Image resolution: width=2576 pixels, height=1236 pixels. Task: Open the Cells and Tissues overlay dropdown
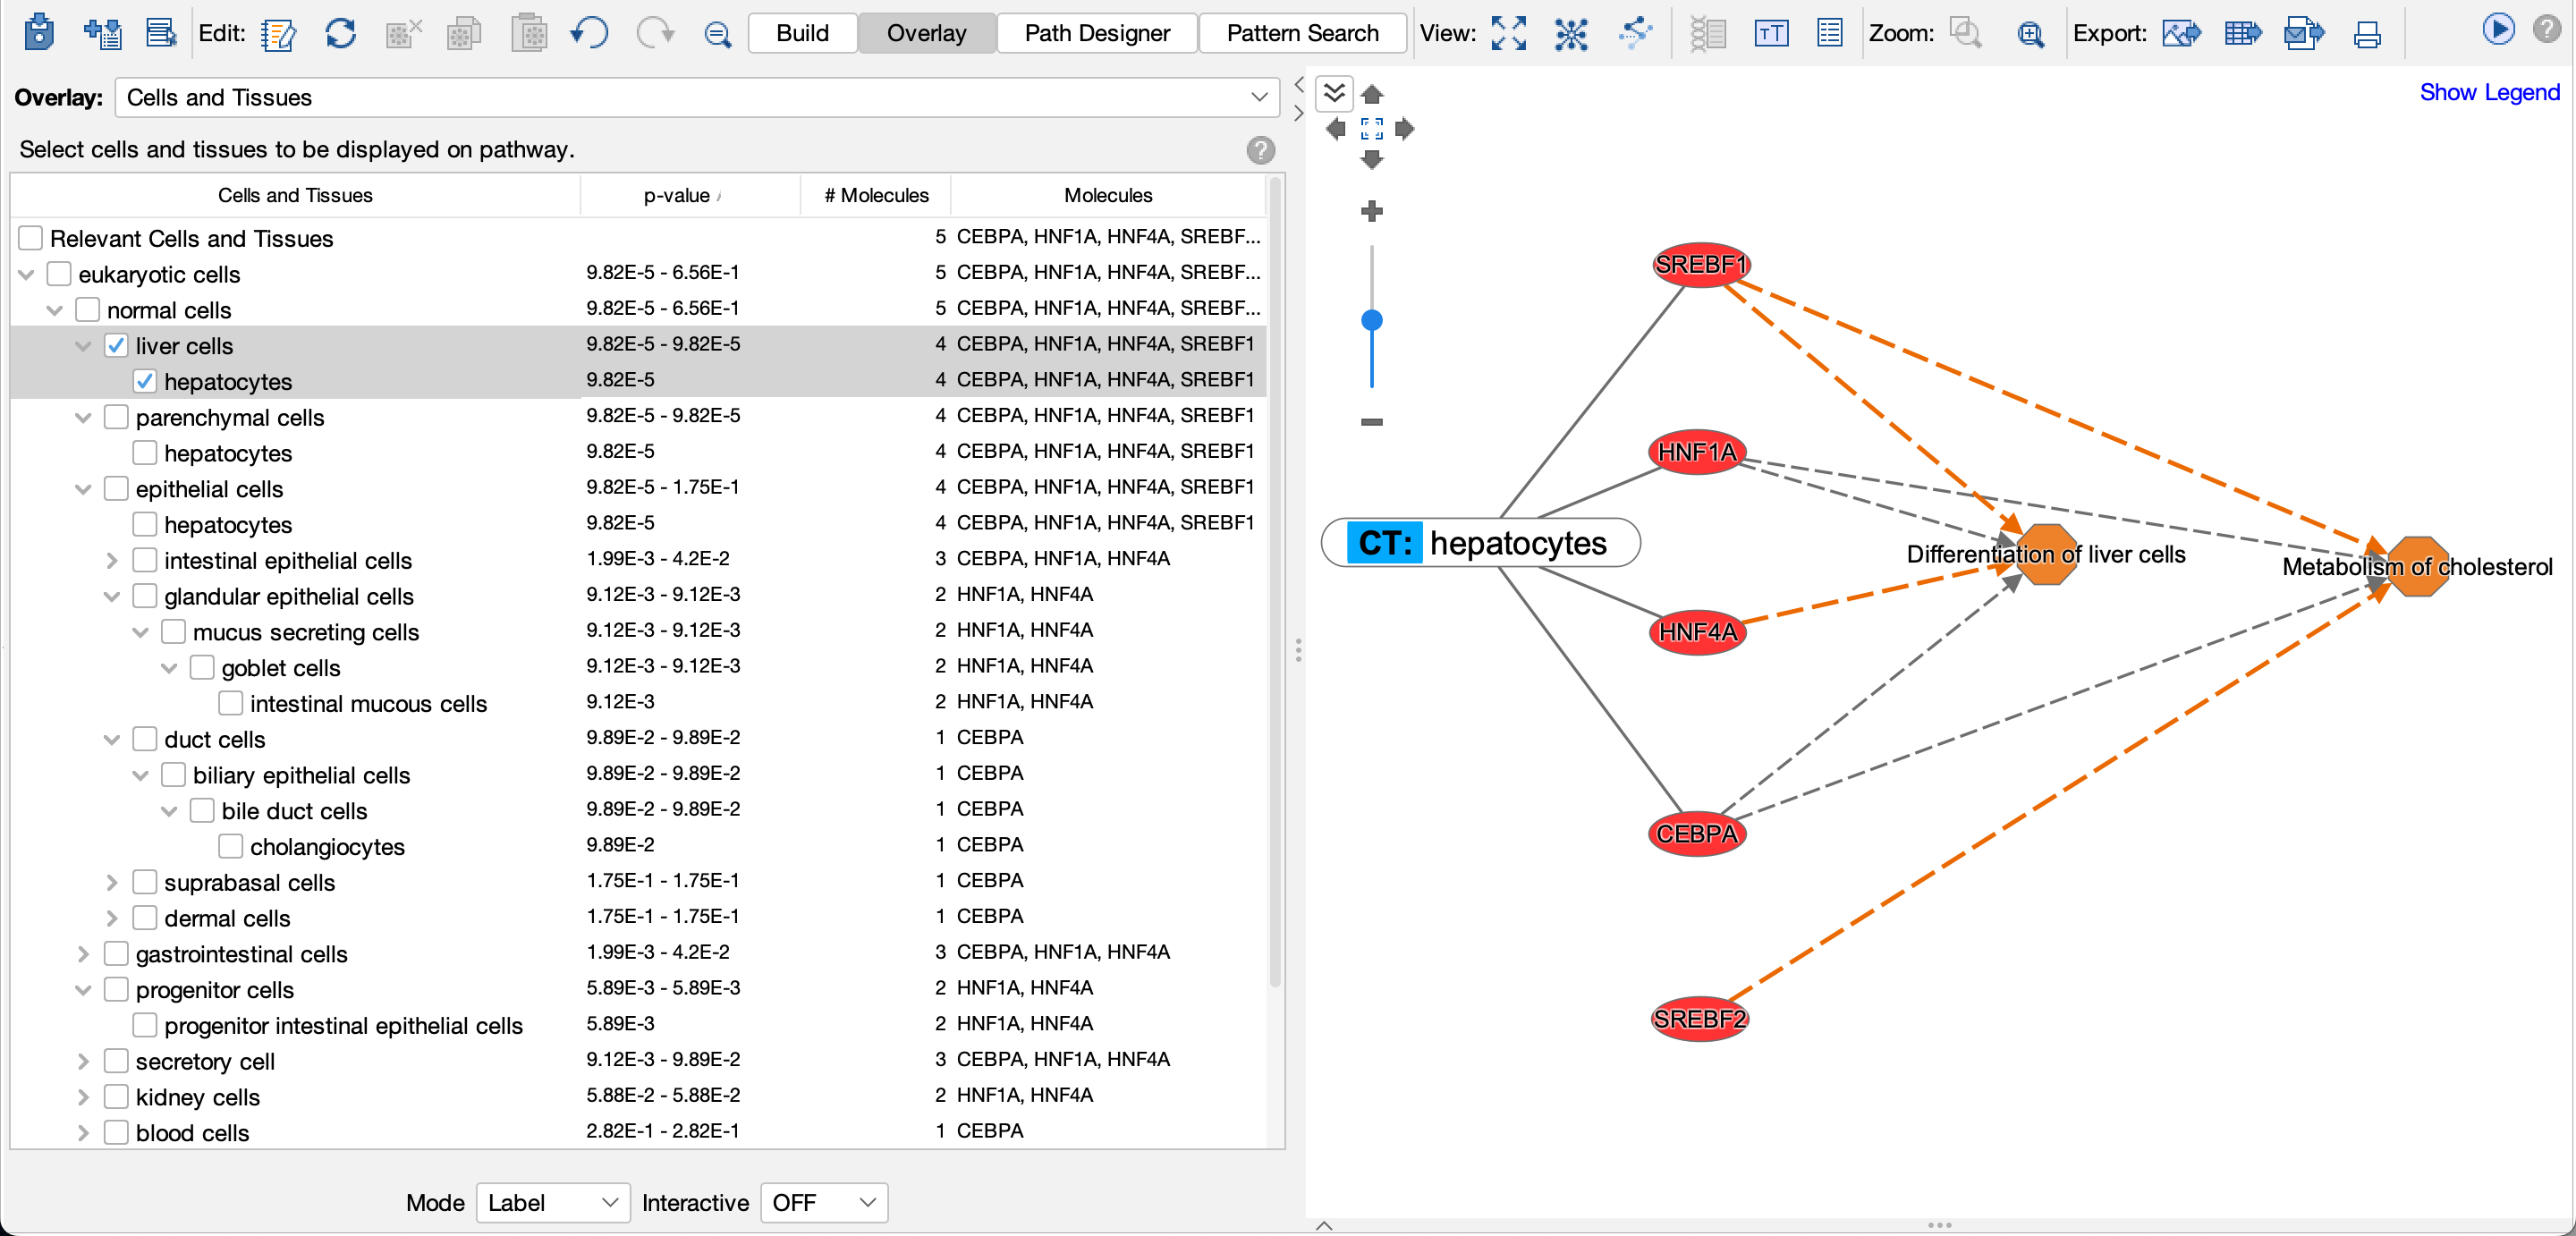pos(697,98)
